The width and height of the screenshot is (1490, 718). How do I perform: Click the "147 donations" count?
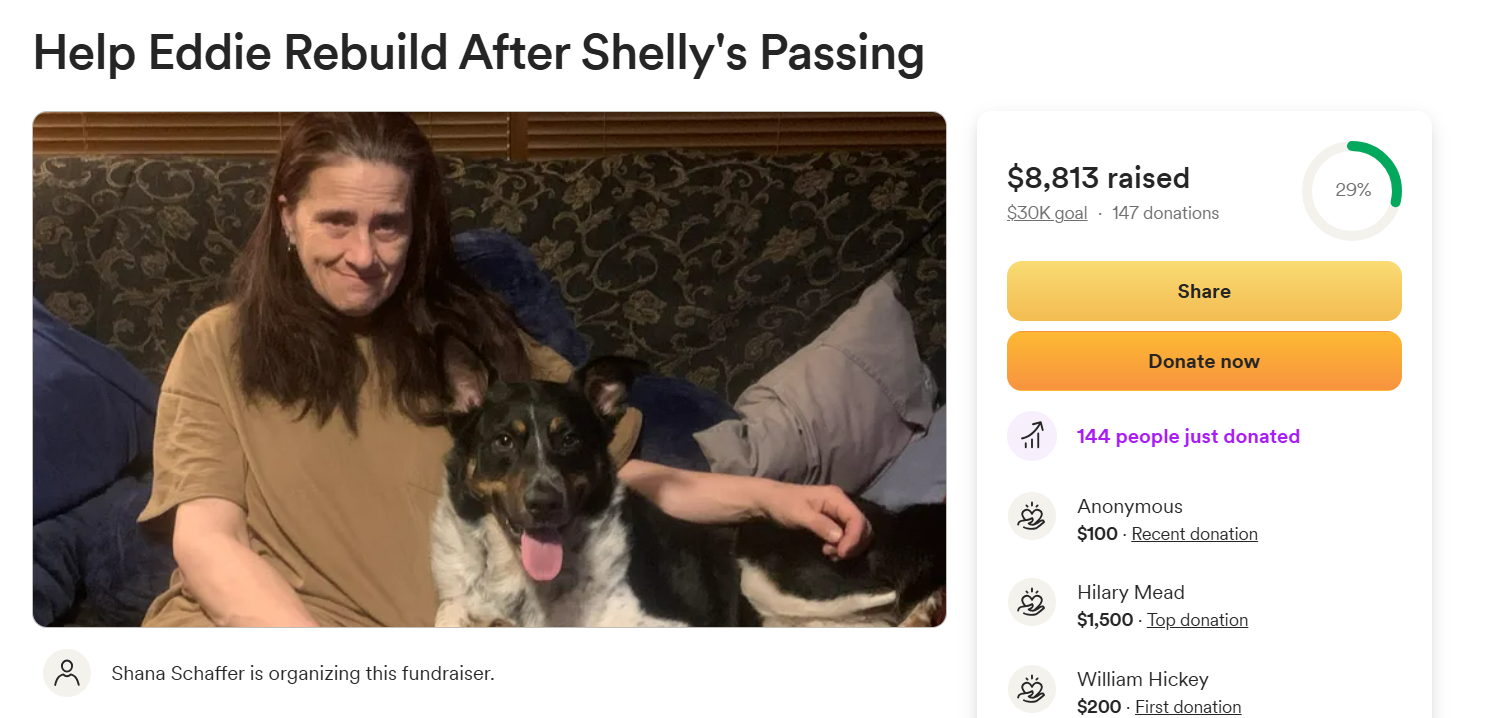(1165, 213)
